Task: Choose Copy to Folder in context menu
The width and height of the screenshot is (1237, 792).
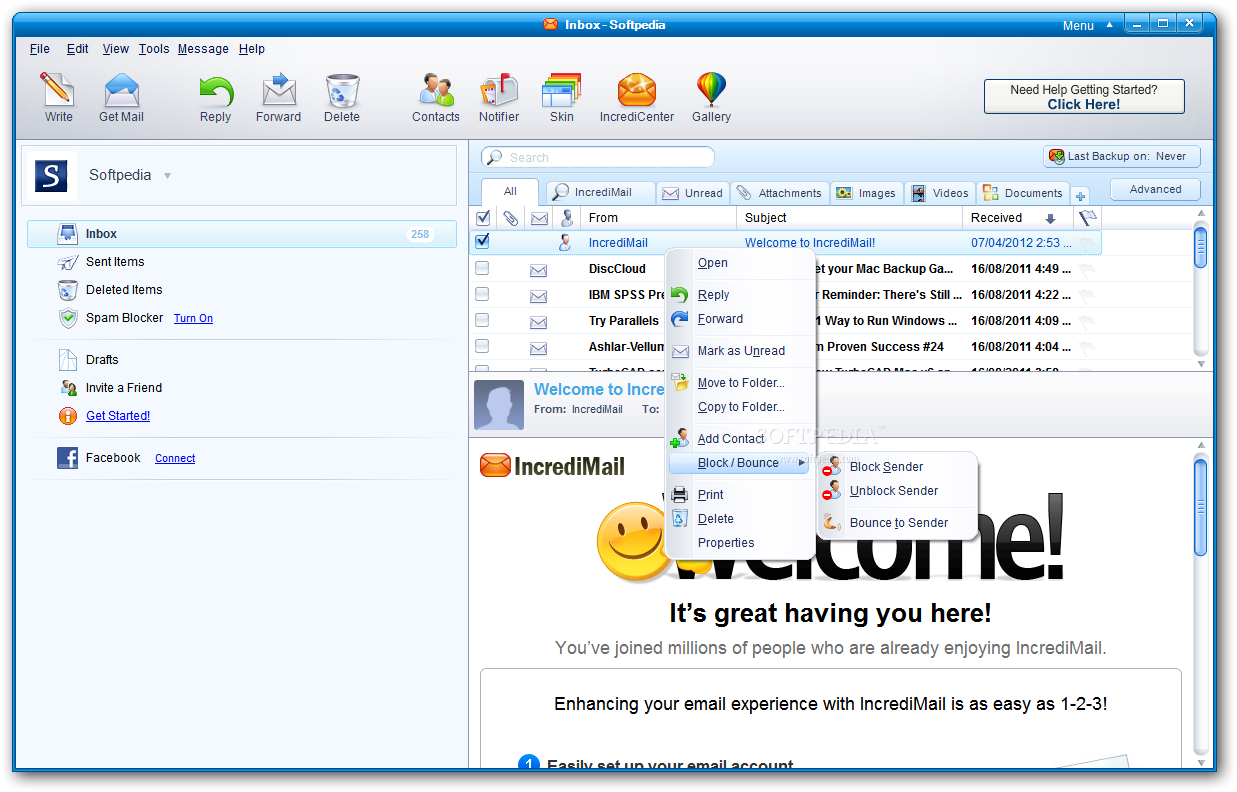Action: point(741,407)
